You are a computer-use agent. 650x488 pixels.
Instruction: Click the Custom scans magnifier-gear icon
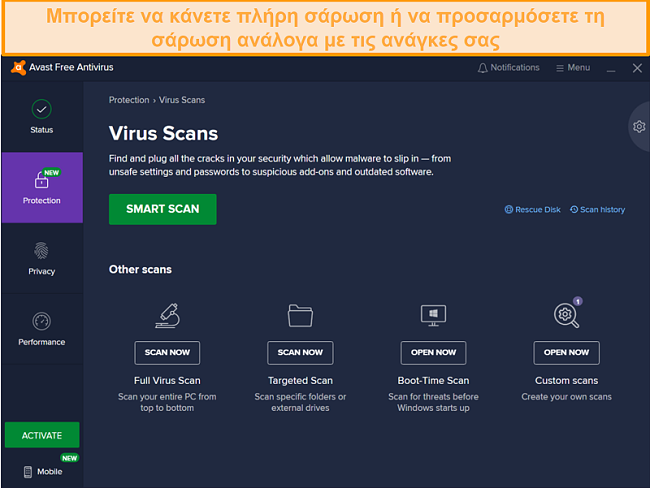pos(566,316)
